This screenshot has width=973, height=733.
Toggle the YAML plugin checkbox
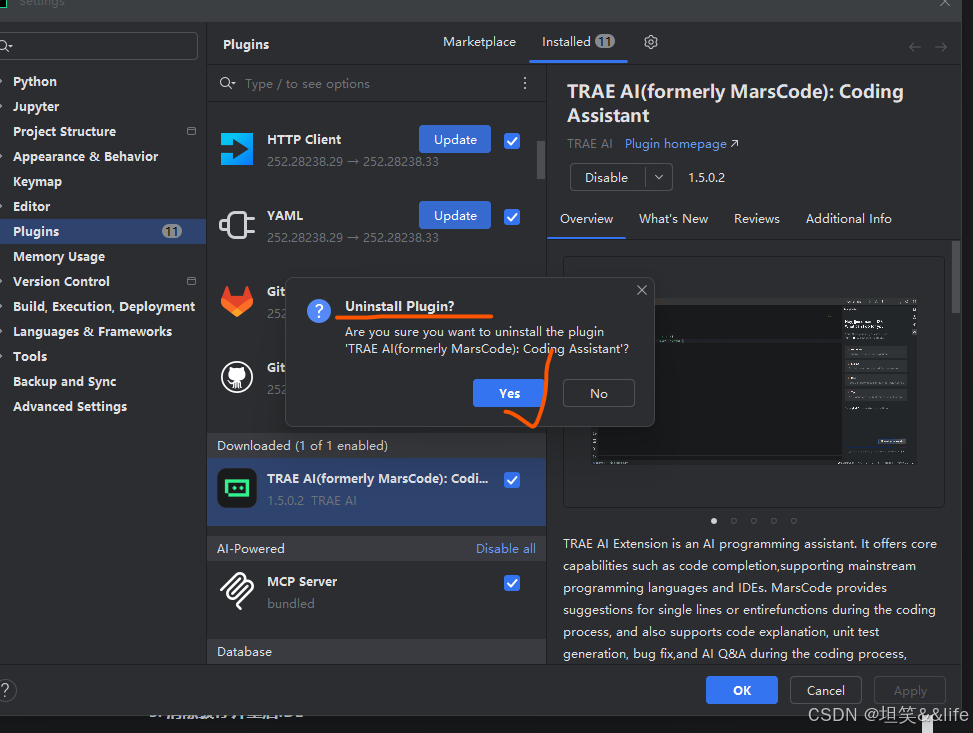[x=512, y=217]
